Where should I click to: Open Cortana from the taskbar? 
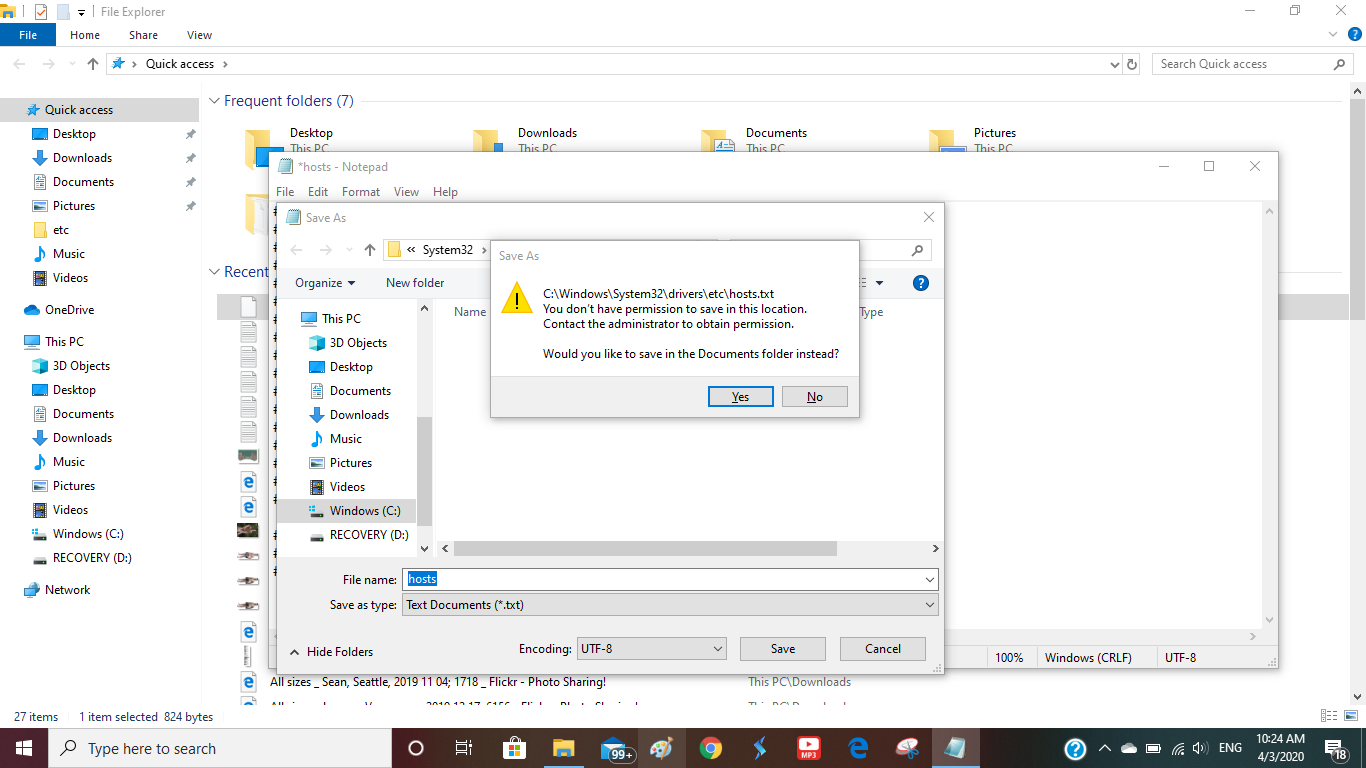[416, 748]
